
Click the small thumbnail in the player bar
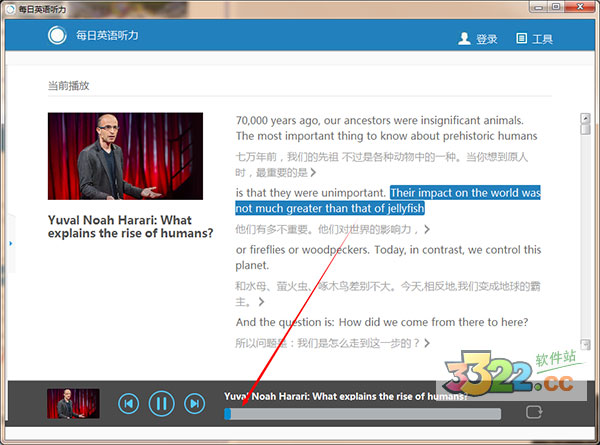[73, 404]
